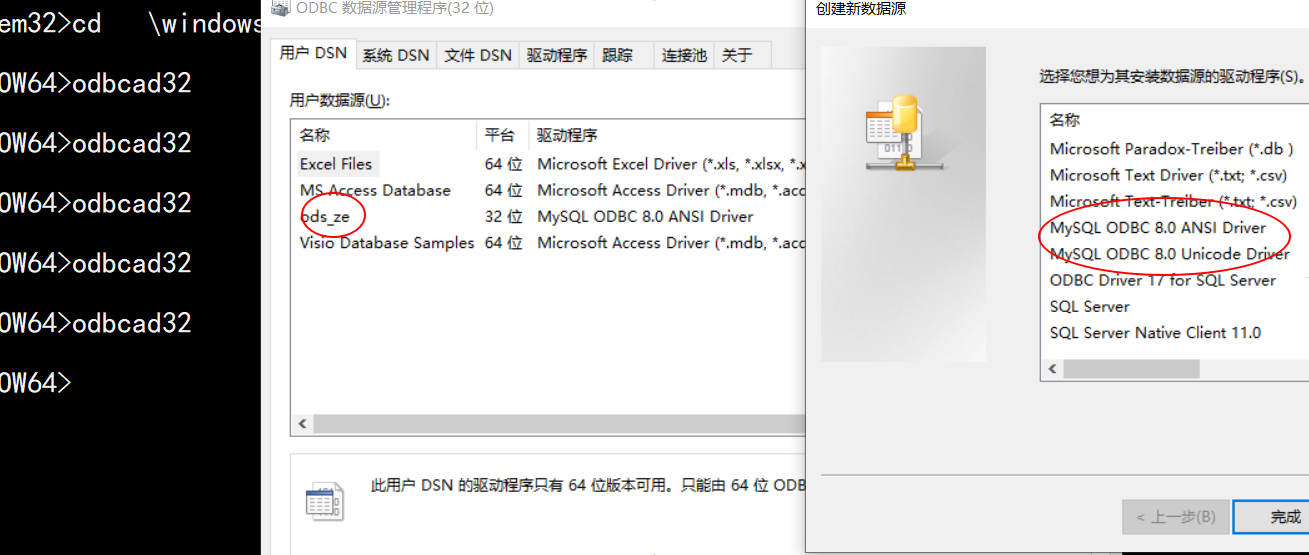1309x555 pixels.
Task: Switch to the 用户 DSN tab
Action: click(313, 54)
